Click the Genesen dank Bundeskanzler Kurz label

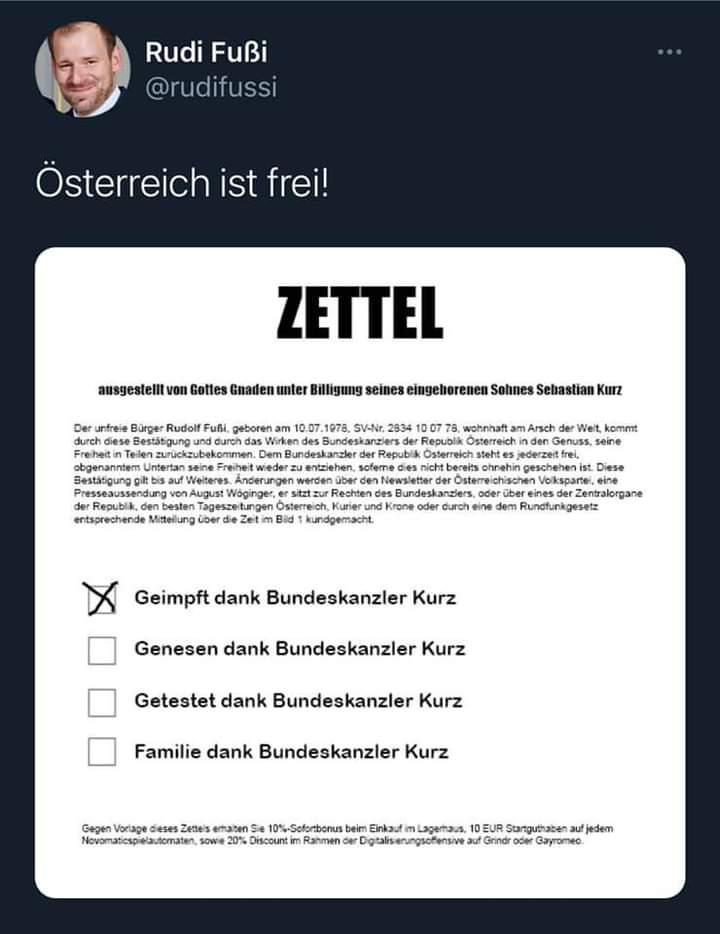pyautogui.click(x=300, y=649)
